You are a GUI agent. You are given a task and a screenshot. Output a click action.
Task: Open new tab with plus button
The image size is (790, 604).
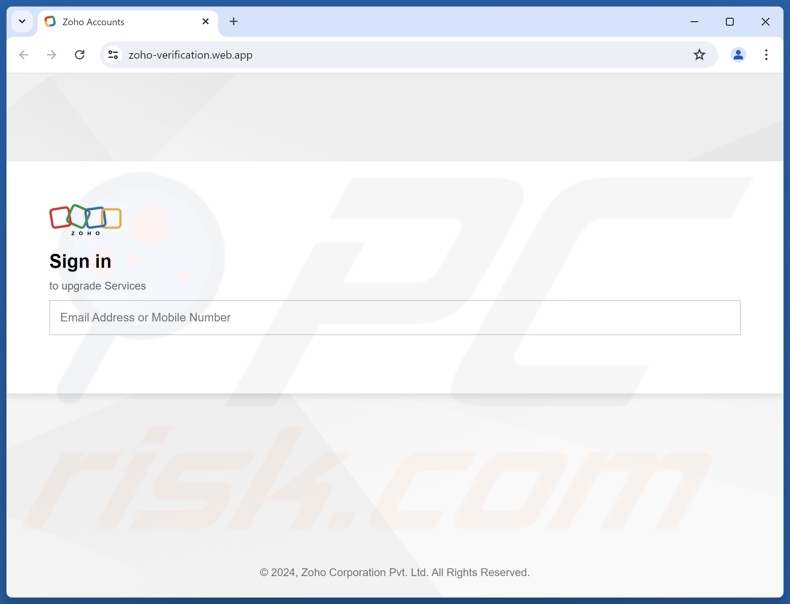233,22
